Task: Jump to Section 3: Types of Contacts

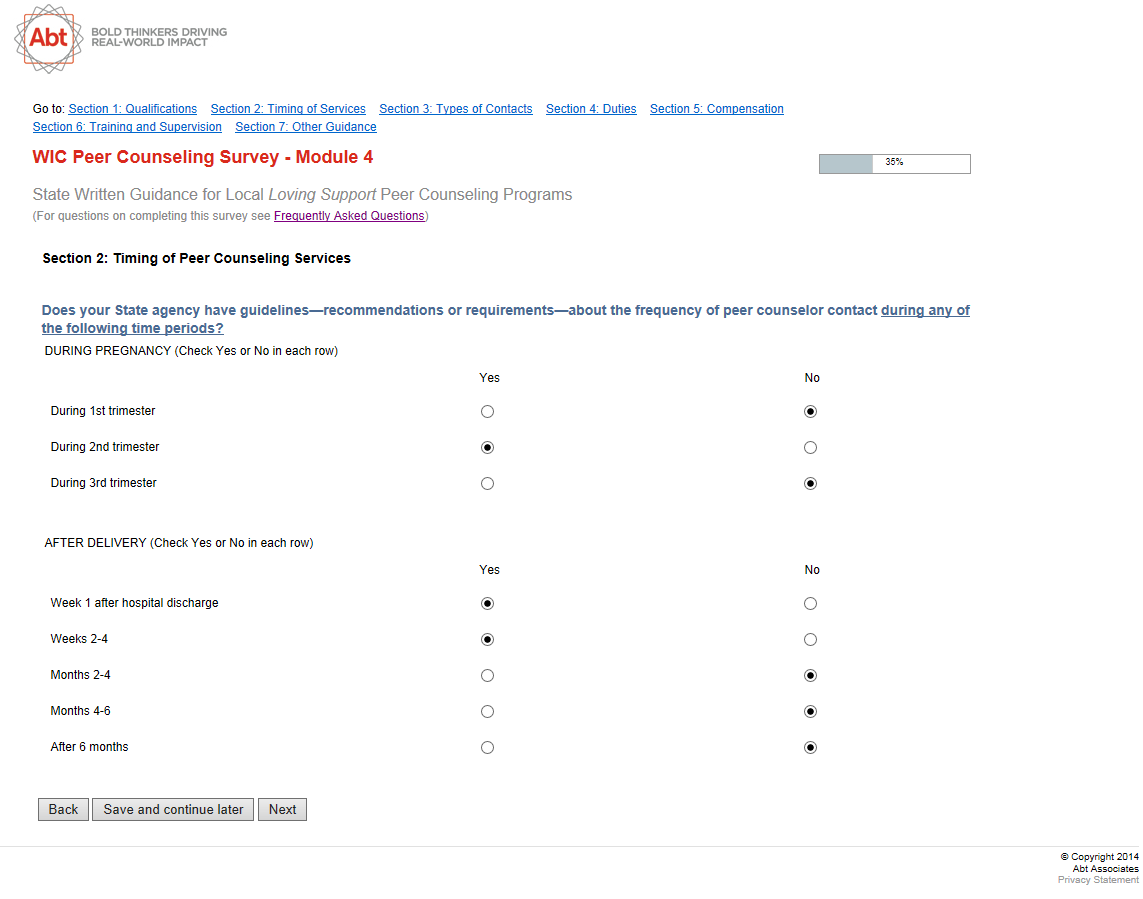Action: 456,109
